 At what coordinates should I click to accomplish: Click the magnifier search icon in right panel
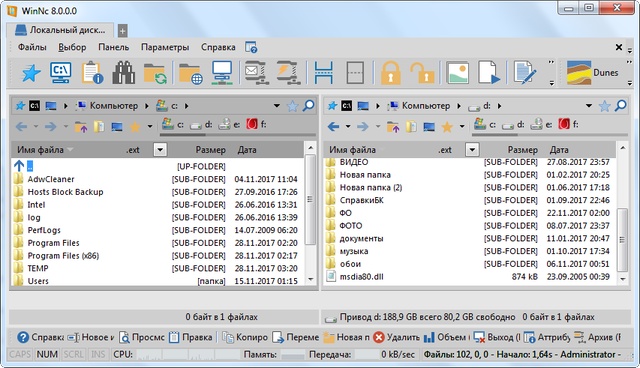pos(621,106)
